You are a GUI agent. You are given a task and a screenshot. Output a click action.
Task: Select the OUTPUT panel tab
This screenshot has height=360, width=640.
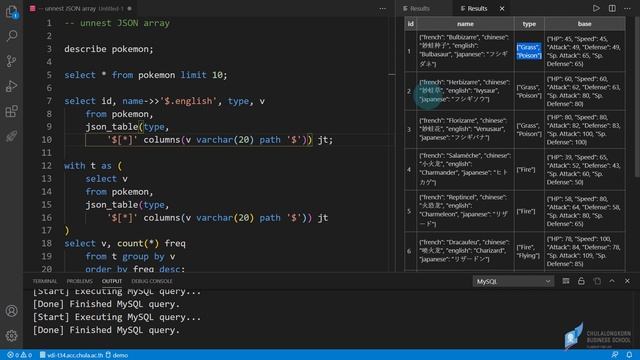click(112, 281)
